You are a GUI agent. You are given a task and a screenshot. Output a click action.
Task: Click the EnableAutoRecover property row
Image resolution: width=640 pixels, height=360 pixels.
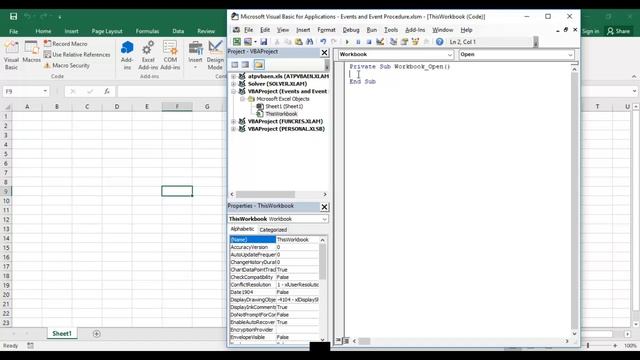click(274, 322)
